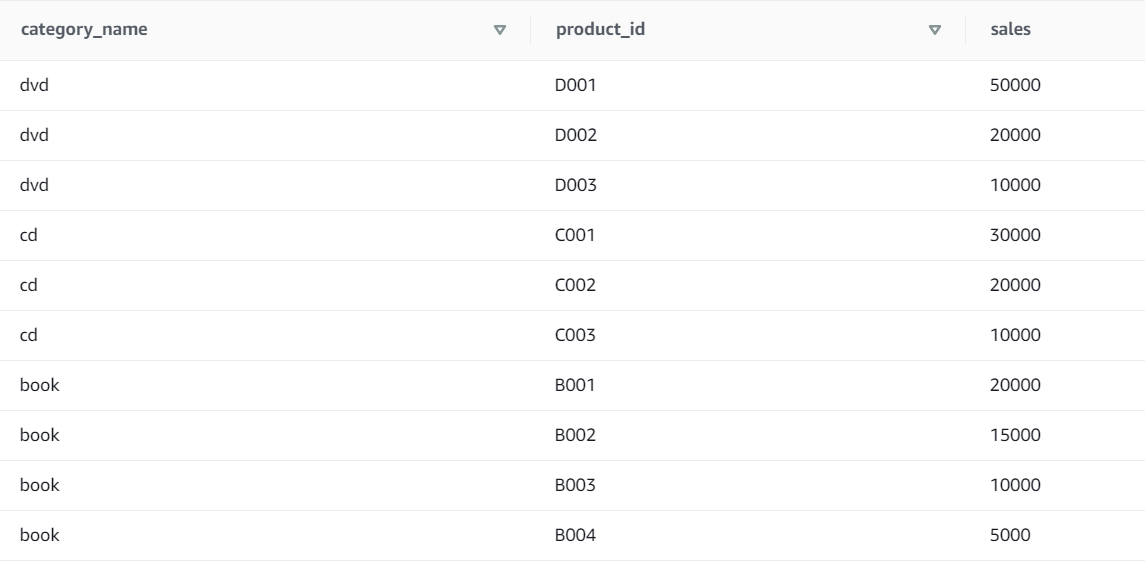Select the B001 product cell

(576, 386)
